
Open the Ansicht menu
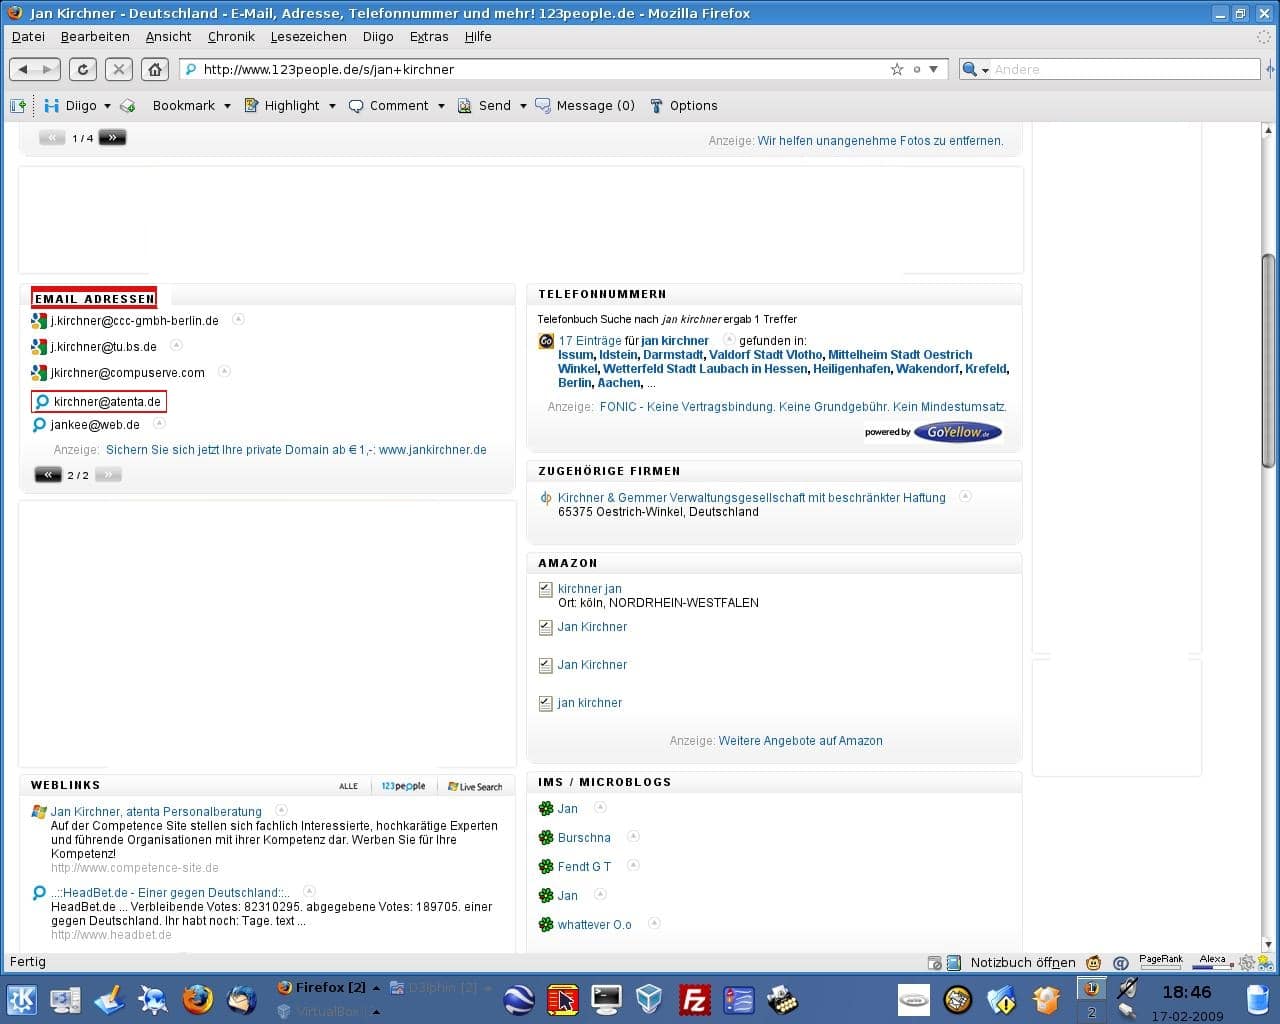168,36
